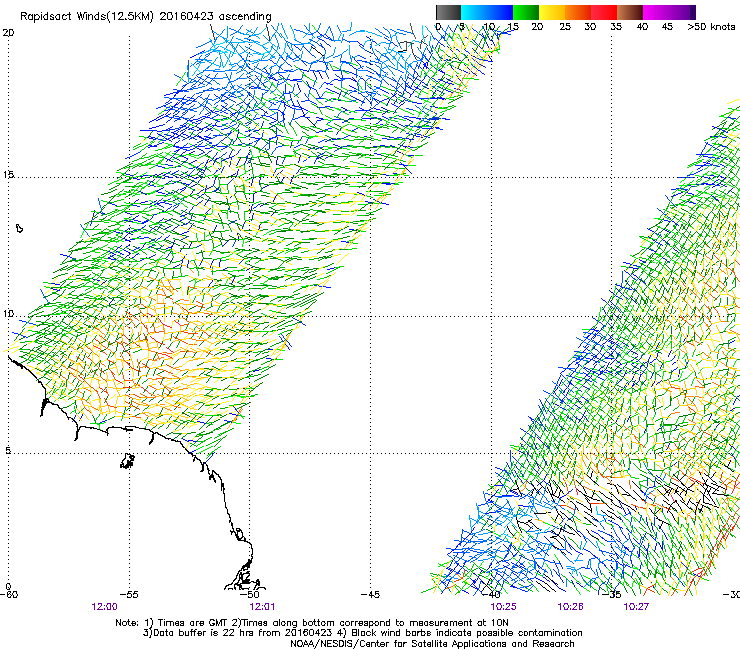
Task: Click the '-35' longitude label
Action: tap(612, 594)
